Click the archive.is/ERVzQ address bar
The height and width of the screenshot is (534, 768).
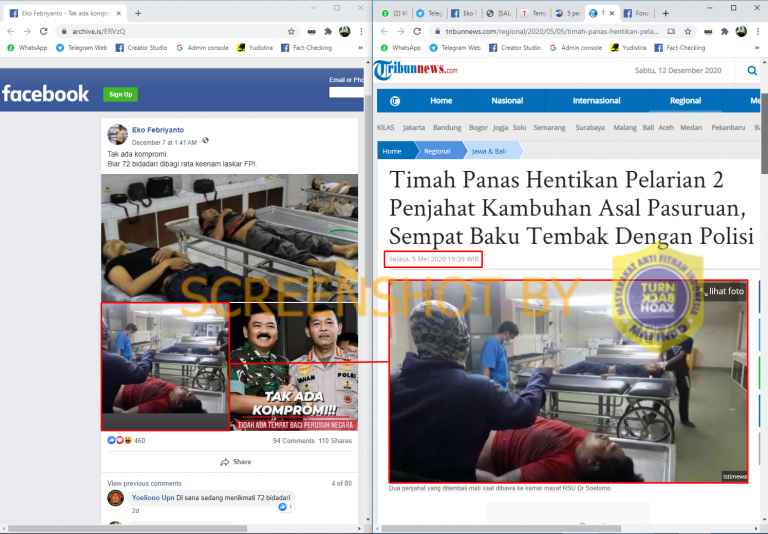coord(176,31)
